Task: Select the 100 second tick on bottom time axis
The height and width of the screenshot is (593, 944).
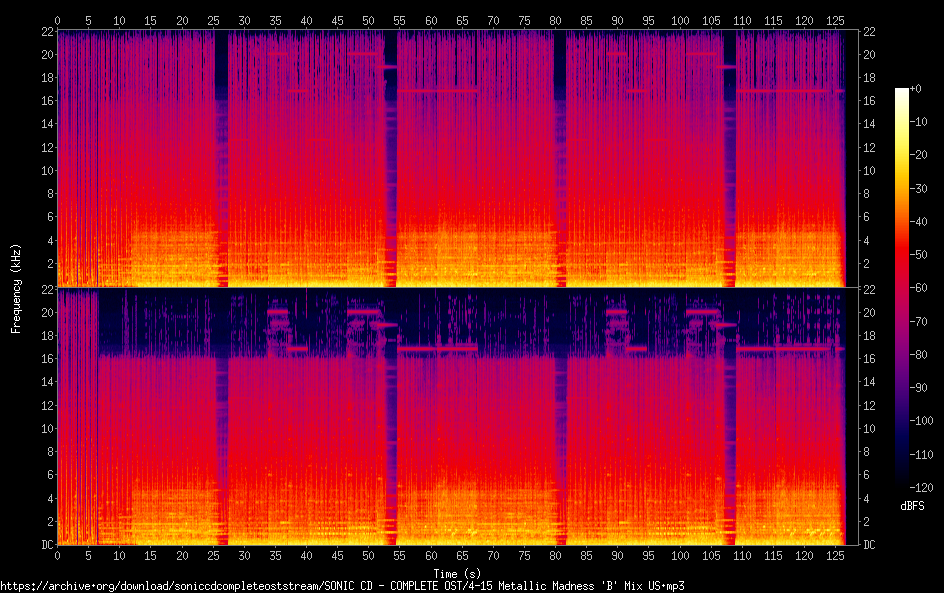Action: 680,555
